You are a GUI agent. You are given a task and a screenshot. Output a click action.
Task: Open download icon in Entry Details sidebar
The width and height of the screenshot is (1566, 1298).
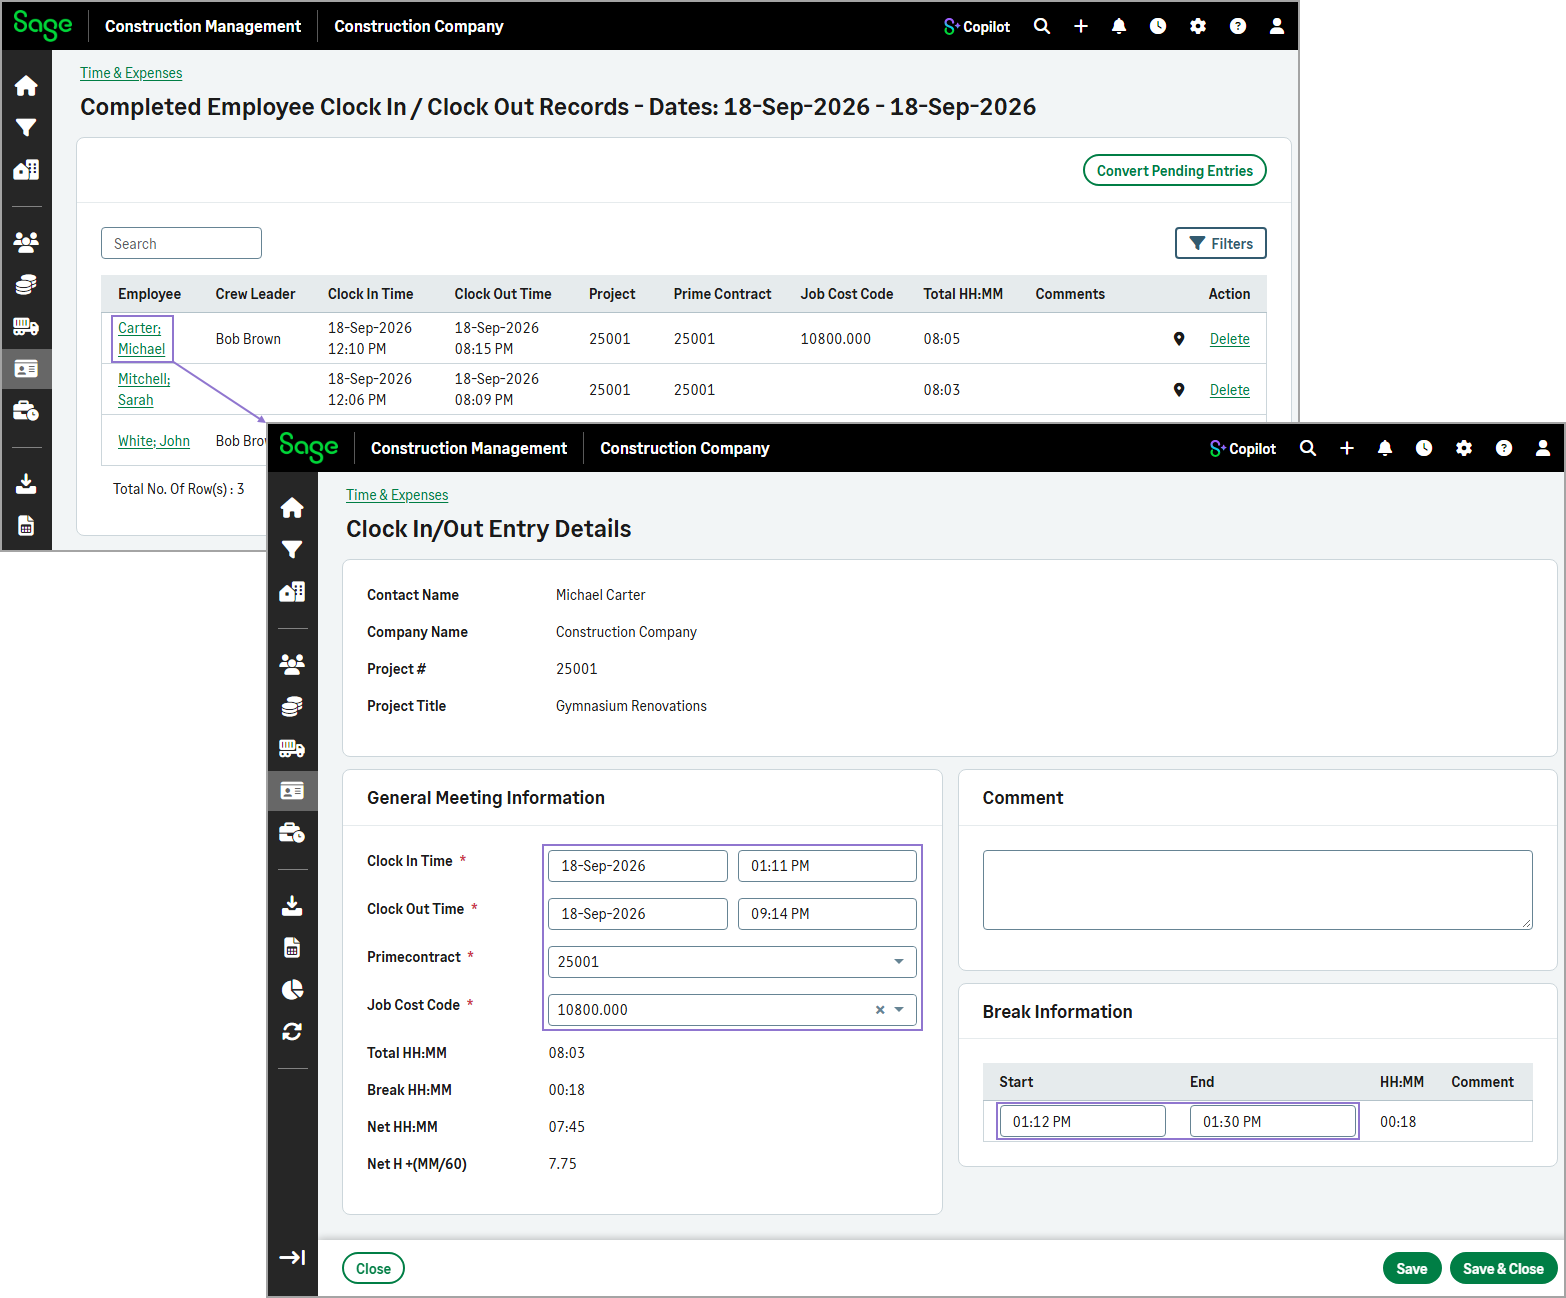click(292, 906)
